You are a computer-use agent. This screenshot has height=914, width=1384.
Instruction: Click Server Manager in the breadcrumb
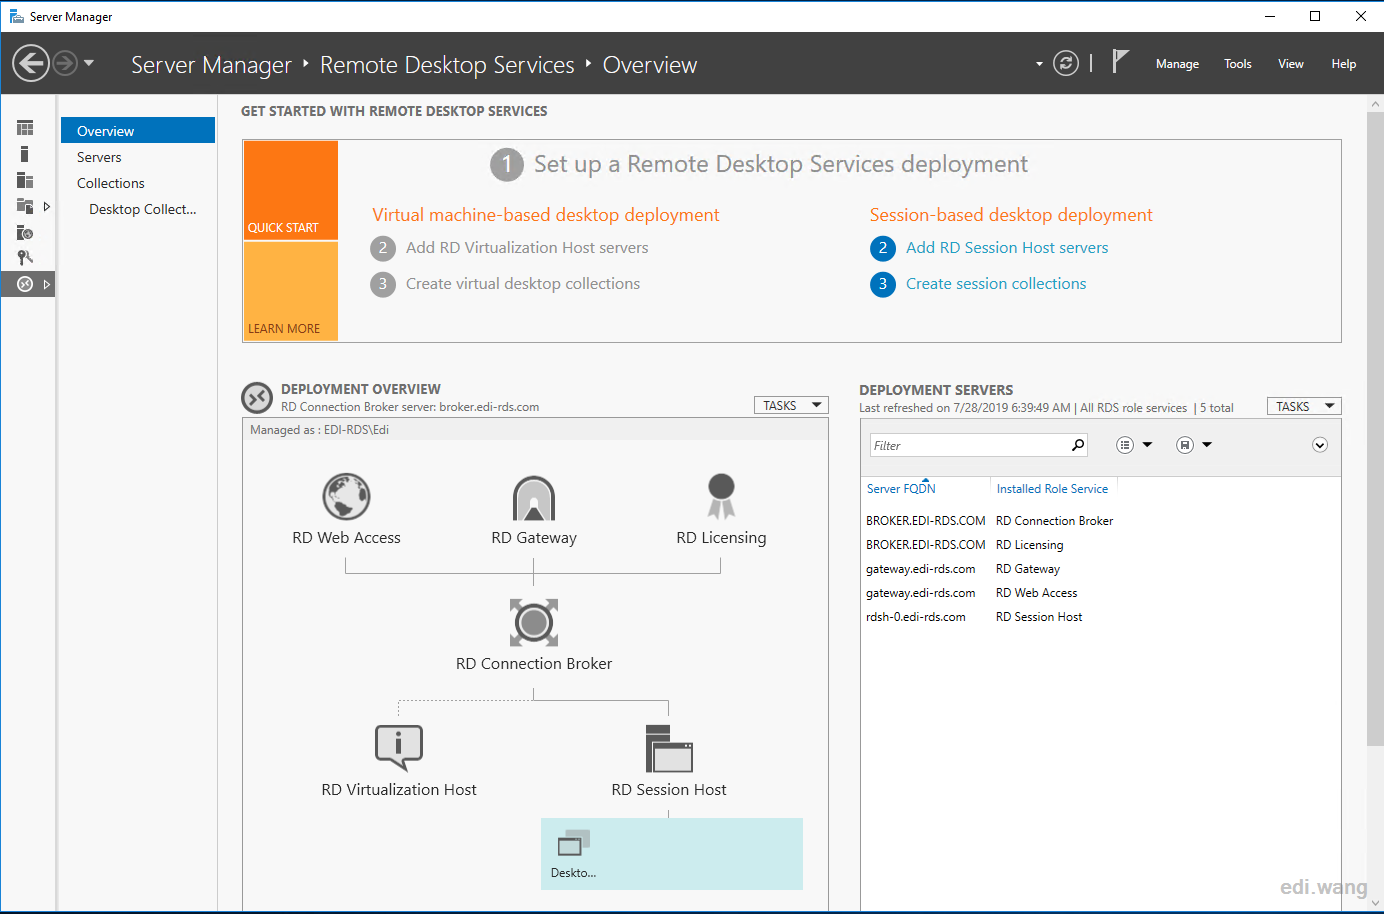click(211, 65)
